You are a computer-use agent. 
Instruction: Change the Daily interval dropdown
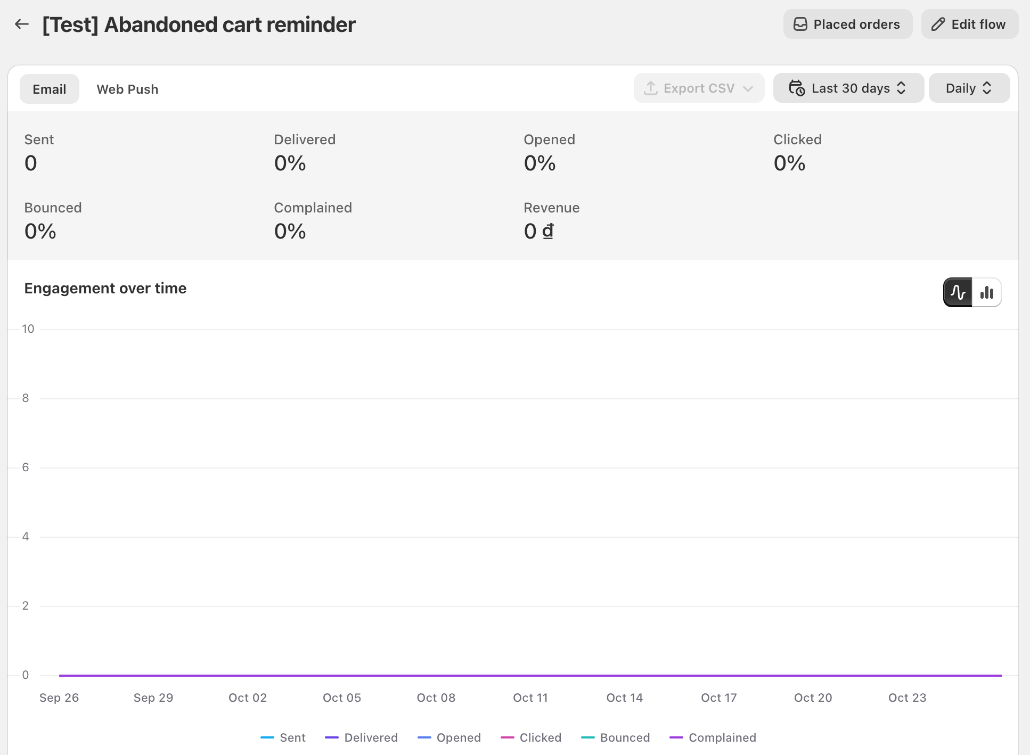(969, 88)
